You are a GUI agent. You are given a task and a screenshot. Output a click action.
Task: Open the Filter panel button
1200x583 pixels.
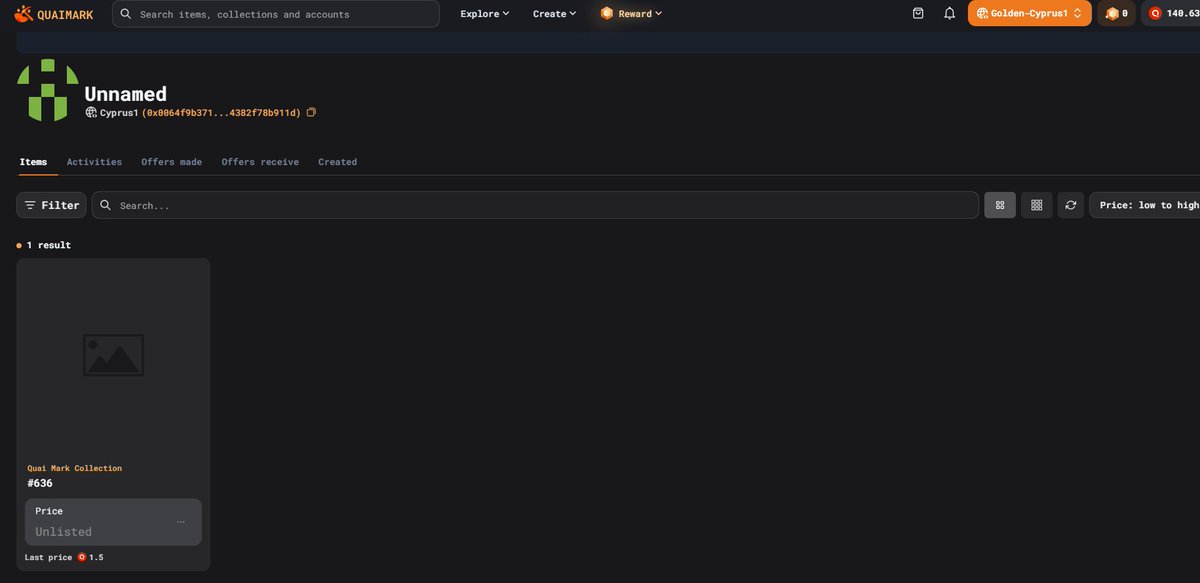click(52, 205)
